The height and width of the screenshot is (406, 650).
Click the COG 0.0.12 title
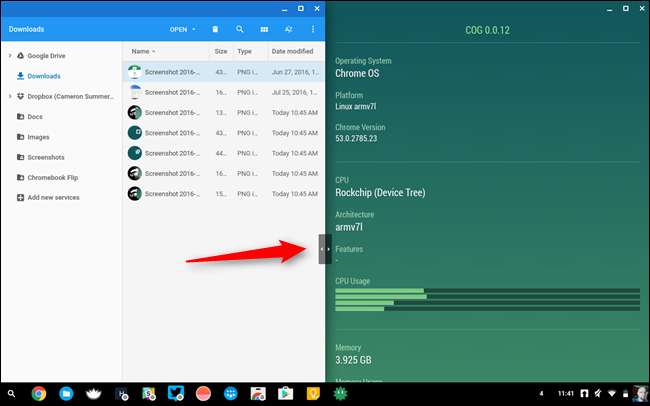click(488, 30)
